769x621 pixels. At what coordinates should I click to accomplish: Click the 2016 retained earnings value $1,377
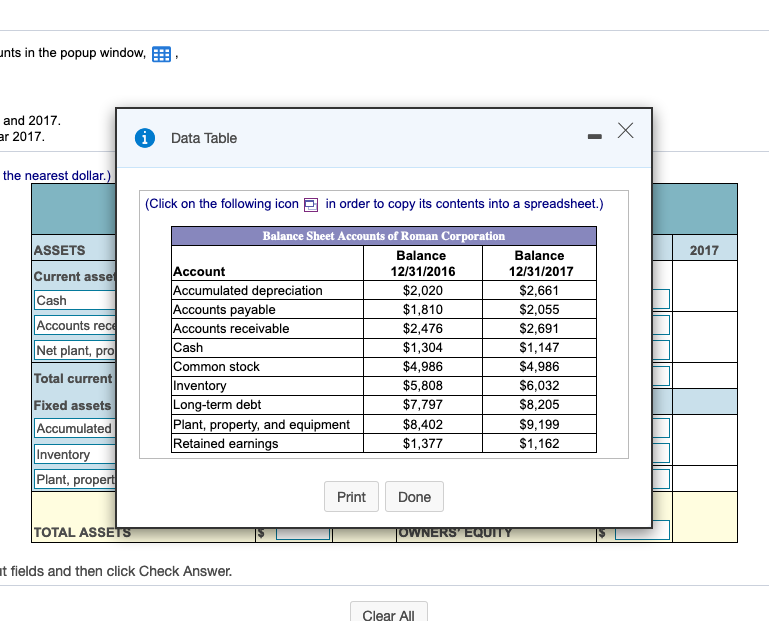click(423, 443)
